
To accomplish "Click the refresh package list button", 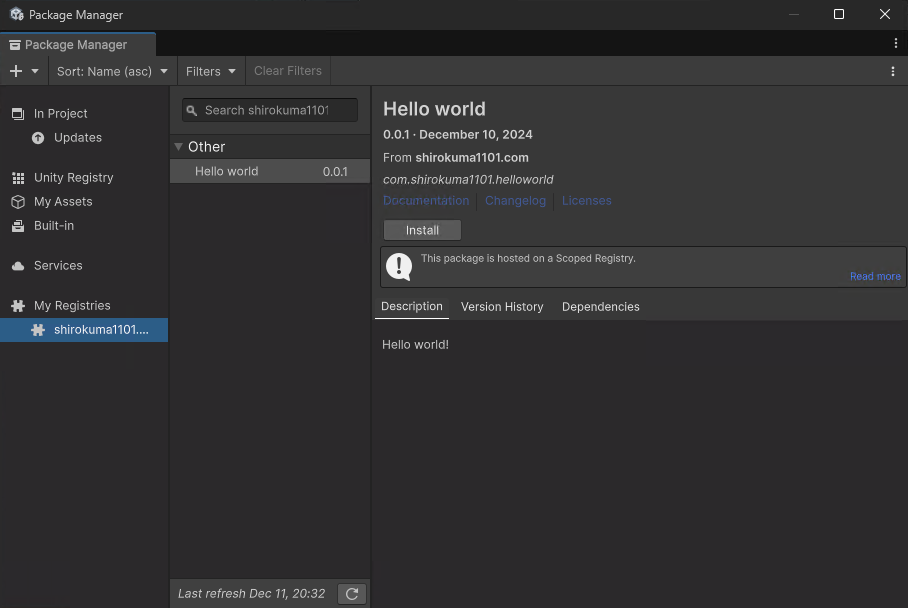I will coord(352,594).
